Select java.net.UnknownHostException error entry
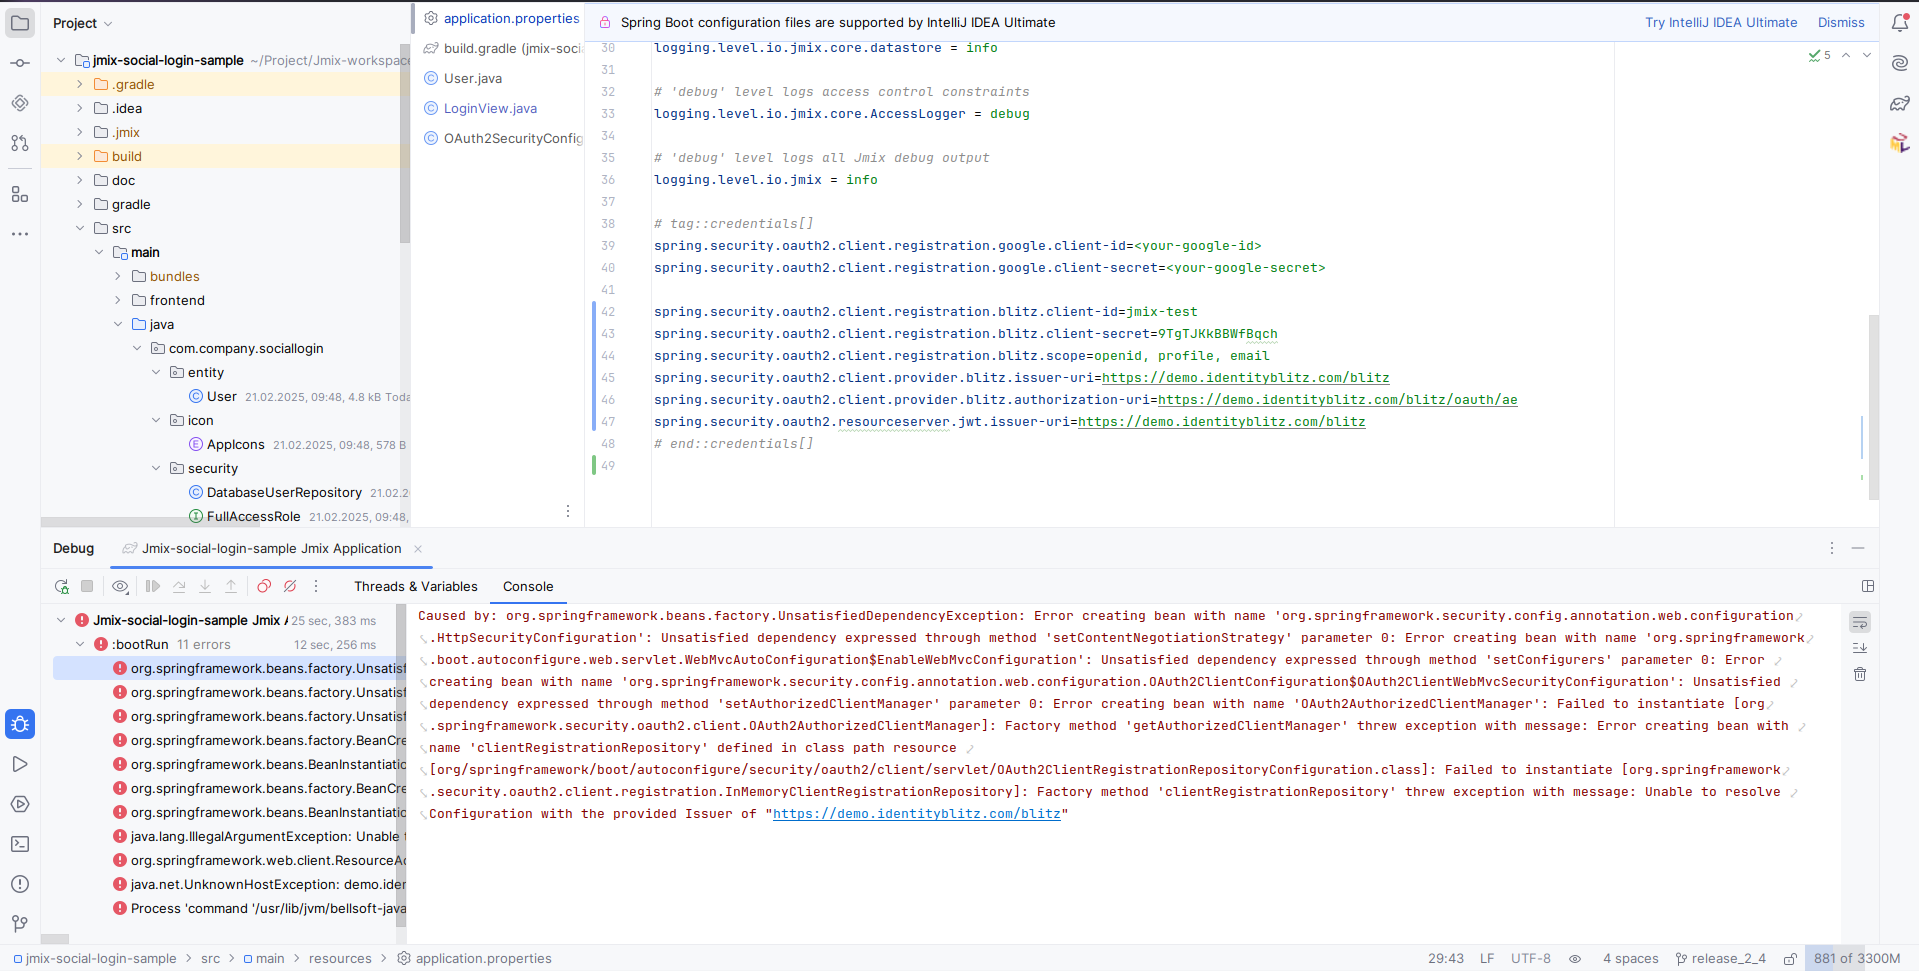The width and height of the screenshot is (1919, 971). point(258,885)
